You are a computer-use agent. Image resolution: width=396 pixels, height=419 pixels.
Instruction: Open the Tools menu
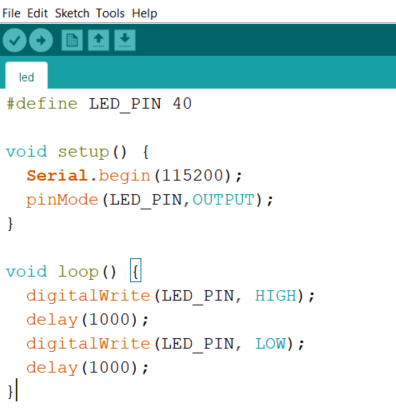[x=110, y=13]
